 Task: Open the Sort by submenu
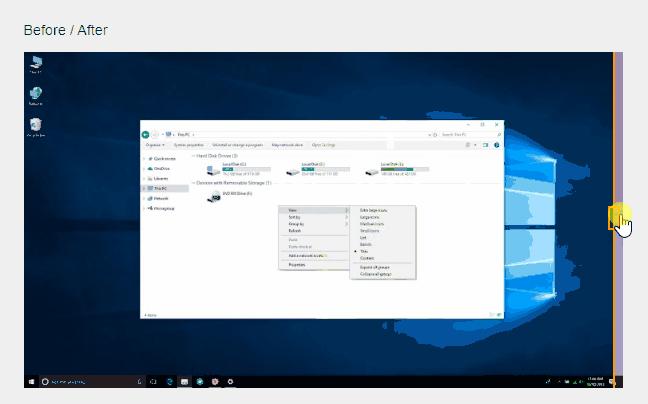pos(314,217)
